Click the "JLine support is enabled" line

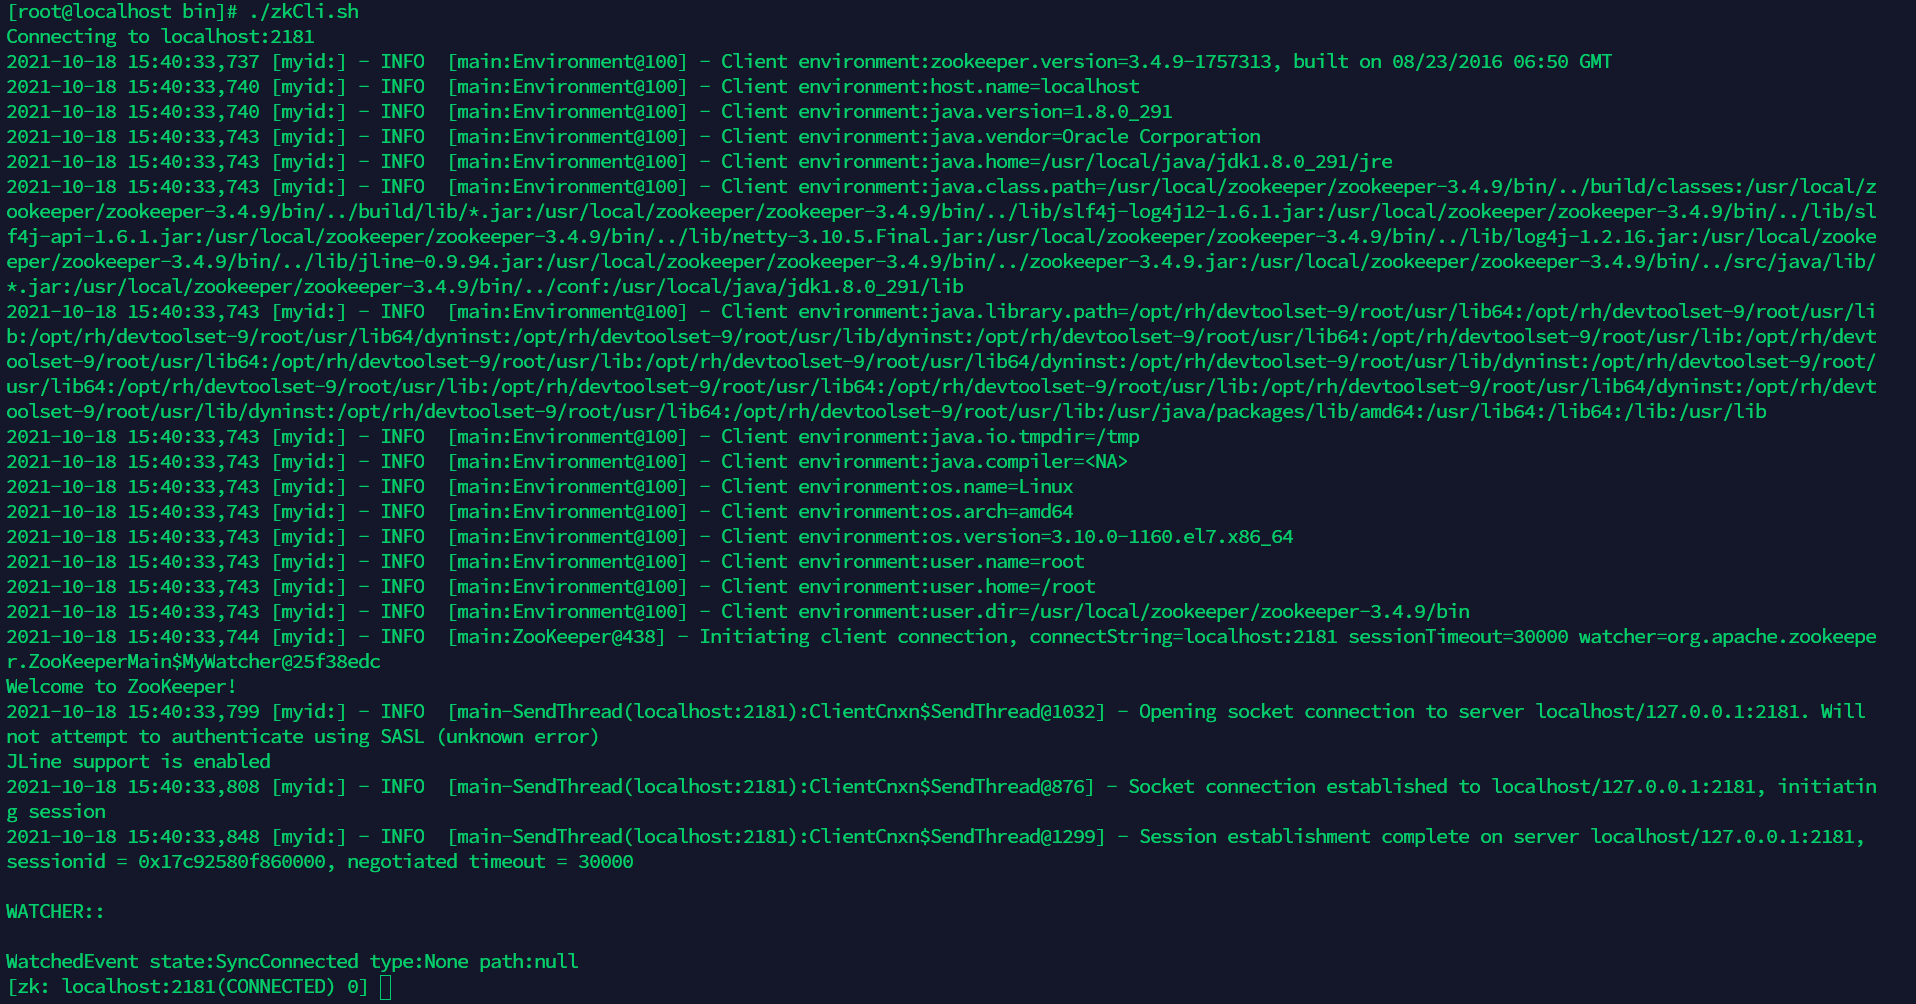pos(138,762)
